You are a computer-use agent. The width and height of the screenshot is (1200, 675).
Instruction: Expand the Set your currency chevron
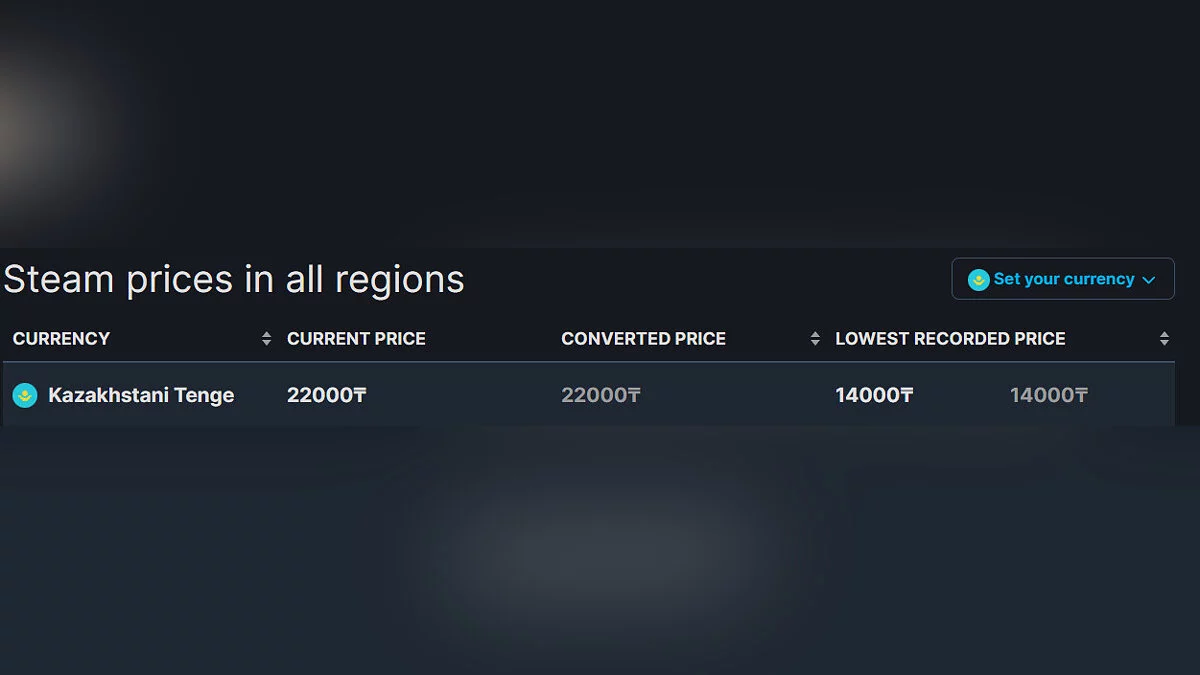[x=1148, y=280]
